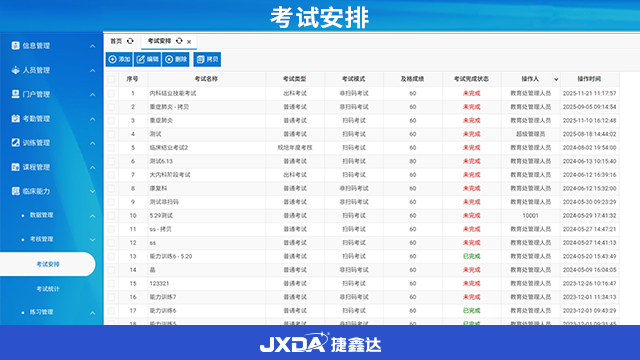Check the box for row 123321
This screenshot has height=360, width=640.
[111, 284]
